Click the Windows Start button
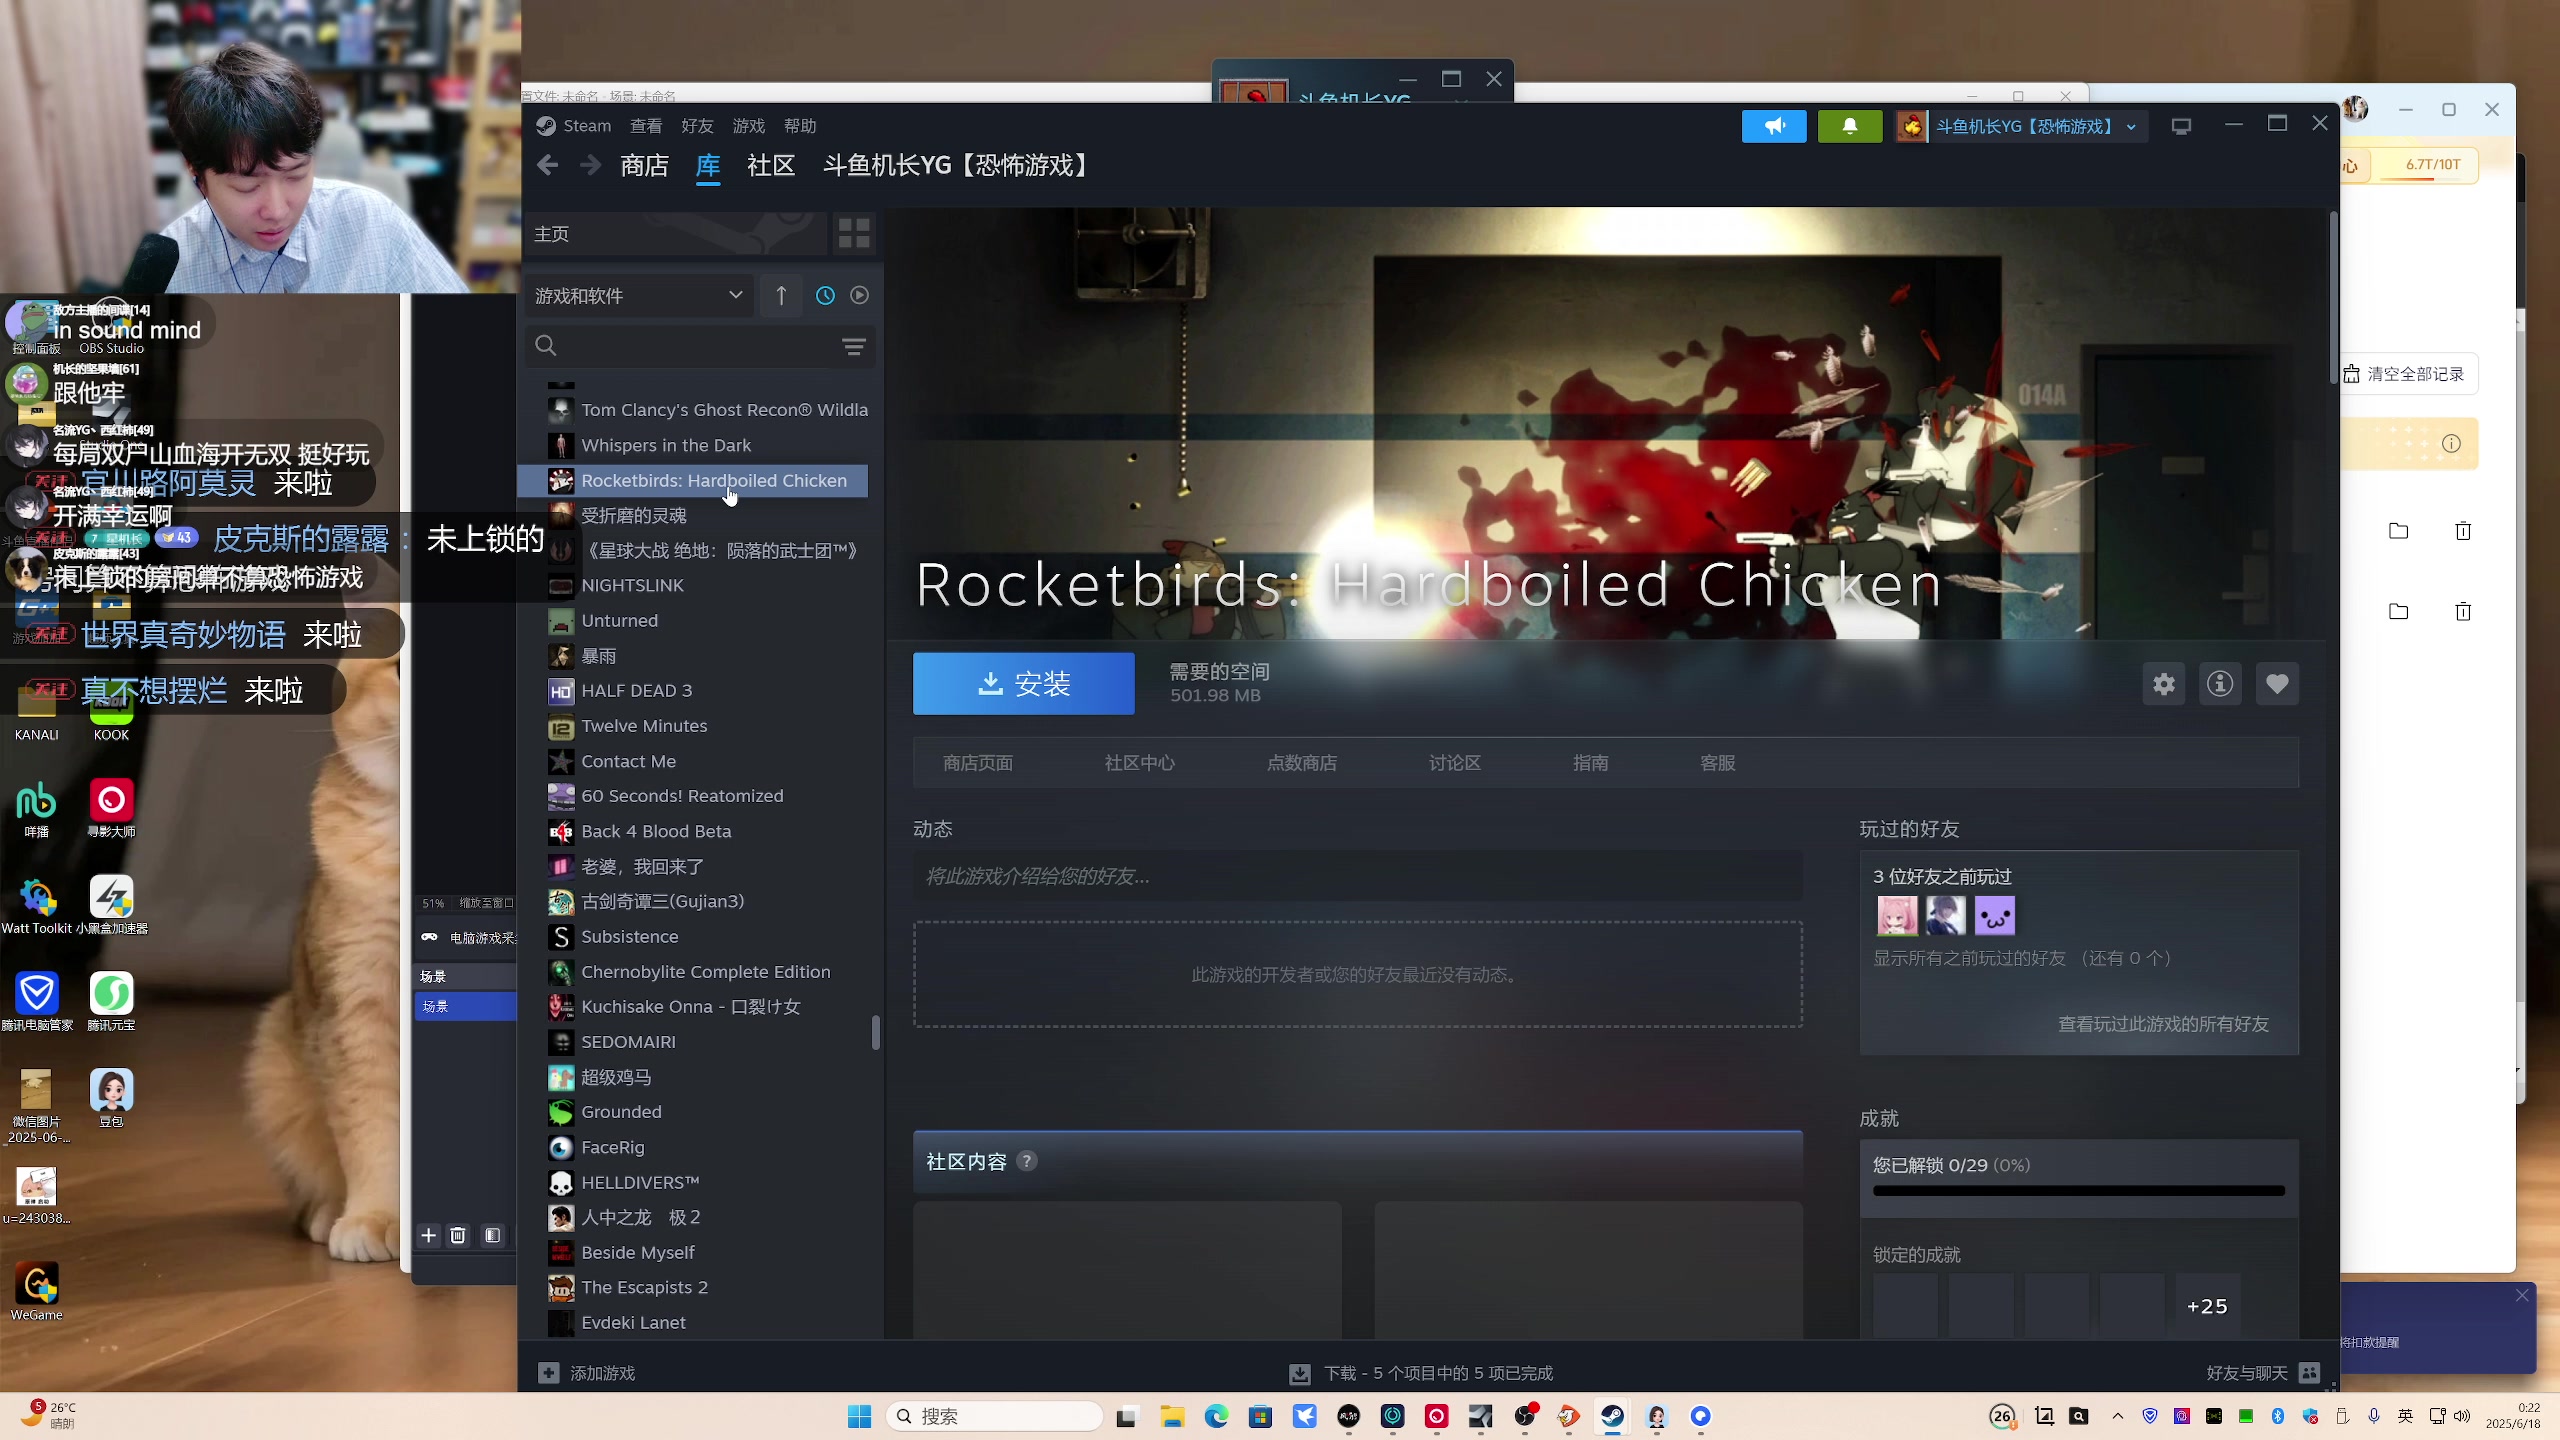2560x1440 pixels. pyautogui.click(x=859, y=1416)
